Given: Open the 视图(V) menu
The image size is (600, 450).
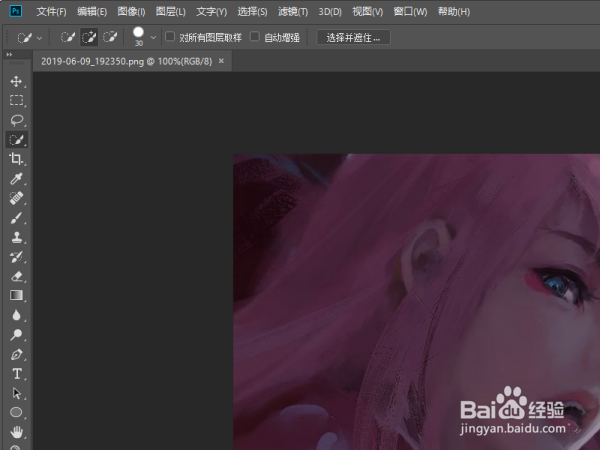Looking at the screenshot, I should pyautogui.click(x=368, y=12).
